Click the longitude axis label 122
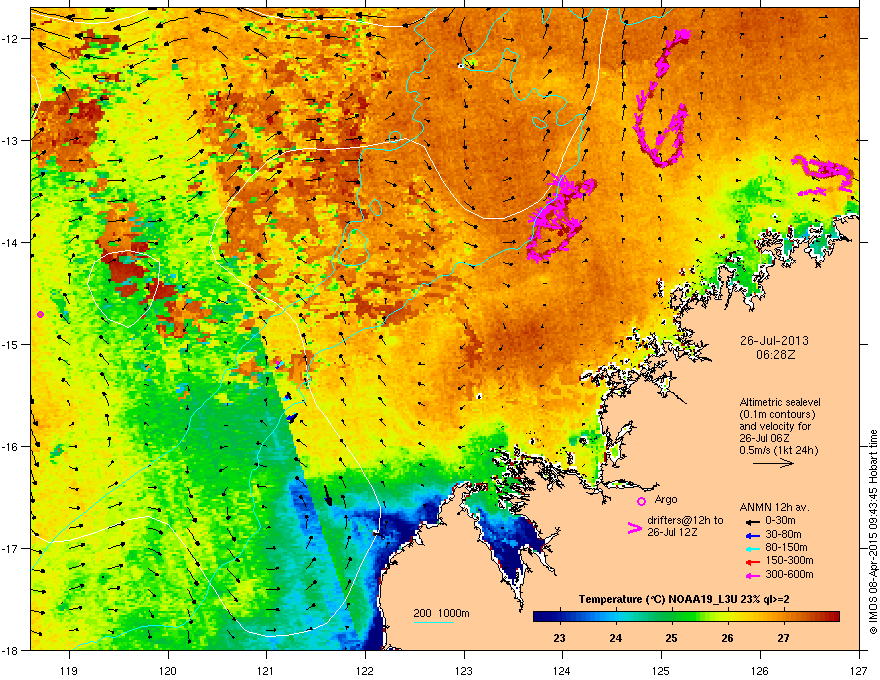 pyautogui.click(x=365, y=670)
